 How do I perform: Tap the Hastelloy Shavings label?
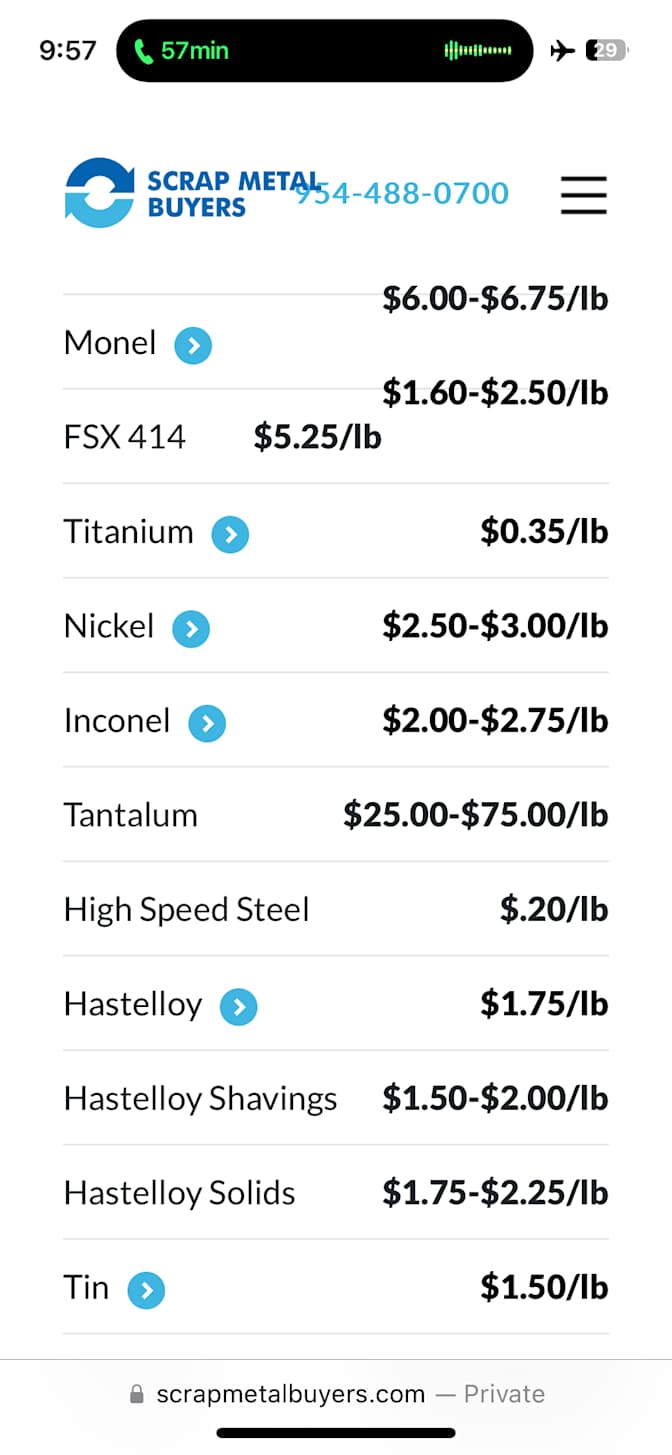tap(200, 1099)
